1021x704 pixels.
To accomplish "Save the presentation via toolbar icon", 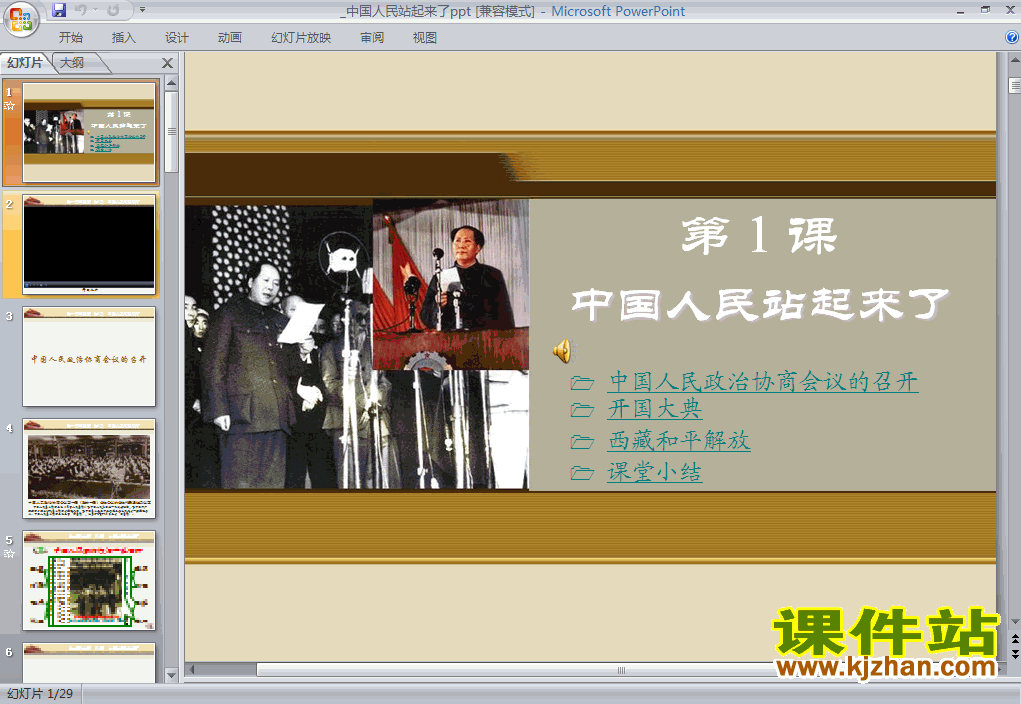I will click(x=59, y=10).
